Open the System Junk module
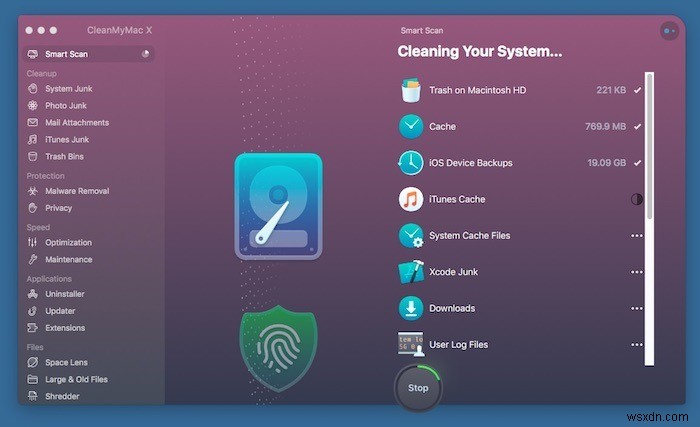 click(x=68, y=88)
